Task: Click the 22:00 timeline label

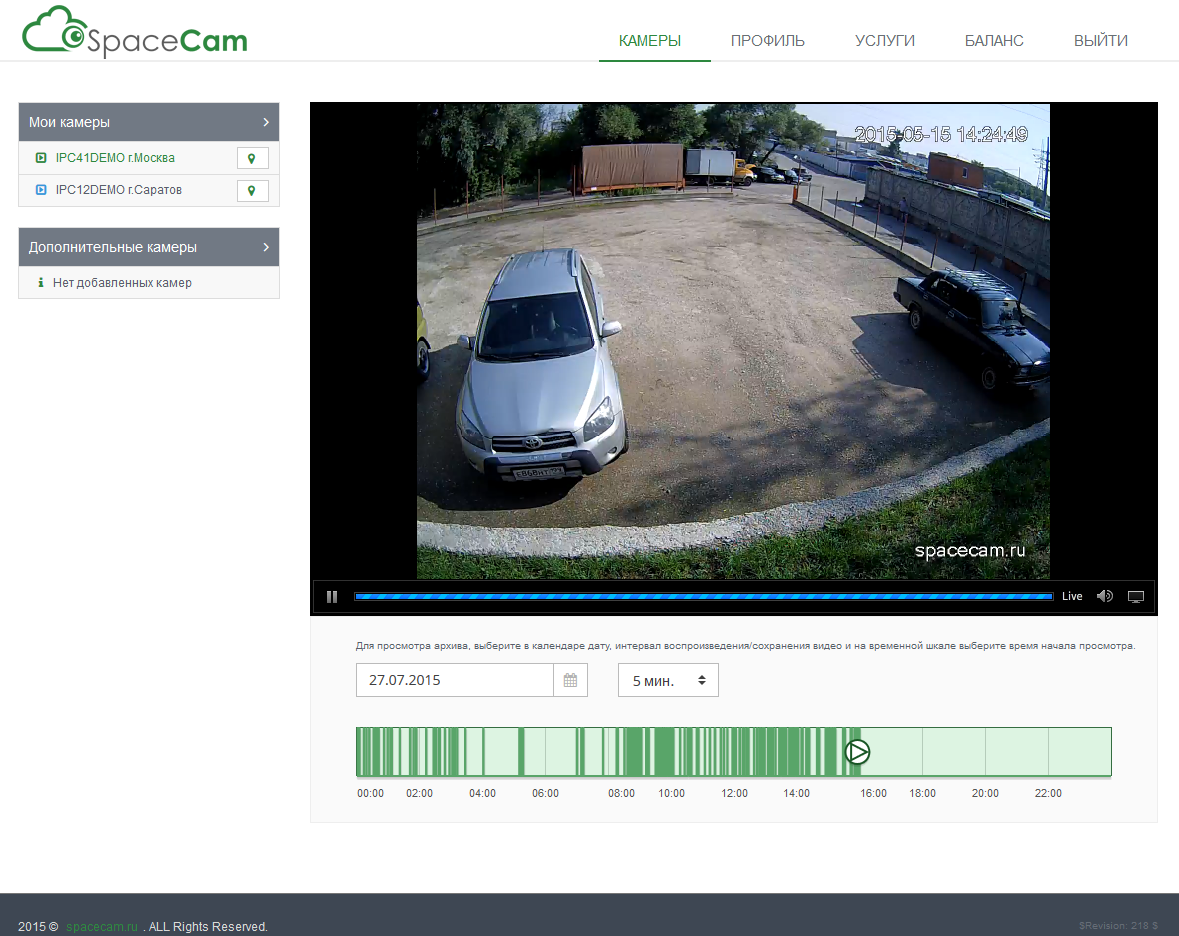Action: [1048, 793]
